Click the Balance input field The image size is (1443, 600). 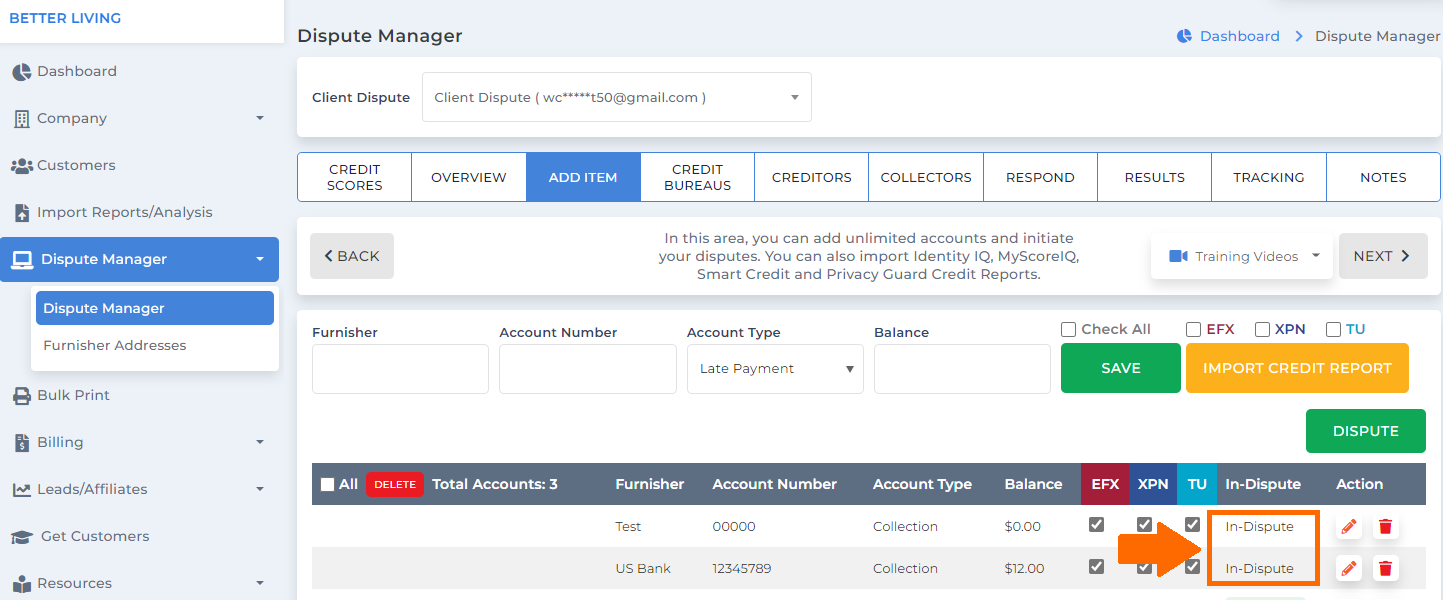coord(962,369)
